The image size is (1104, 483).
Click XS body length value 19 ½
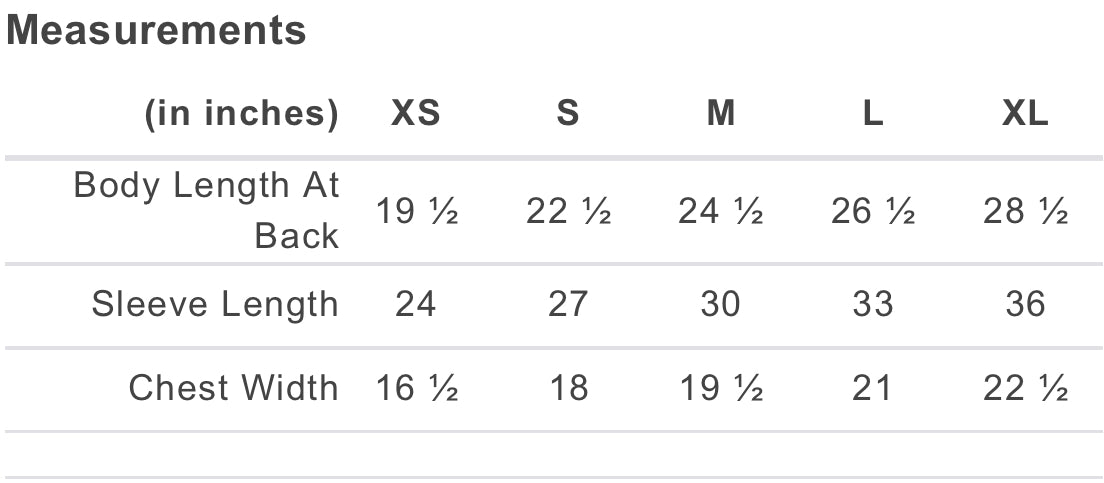(x=417, y=211)
